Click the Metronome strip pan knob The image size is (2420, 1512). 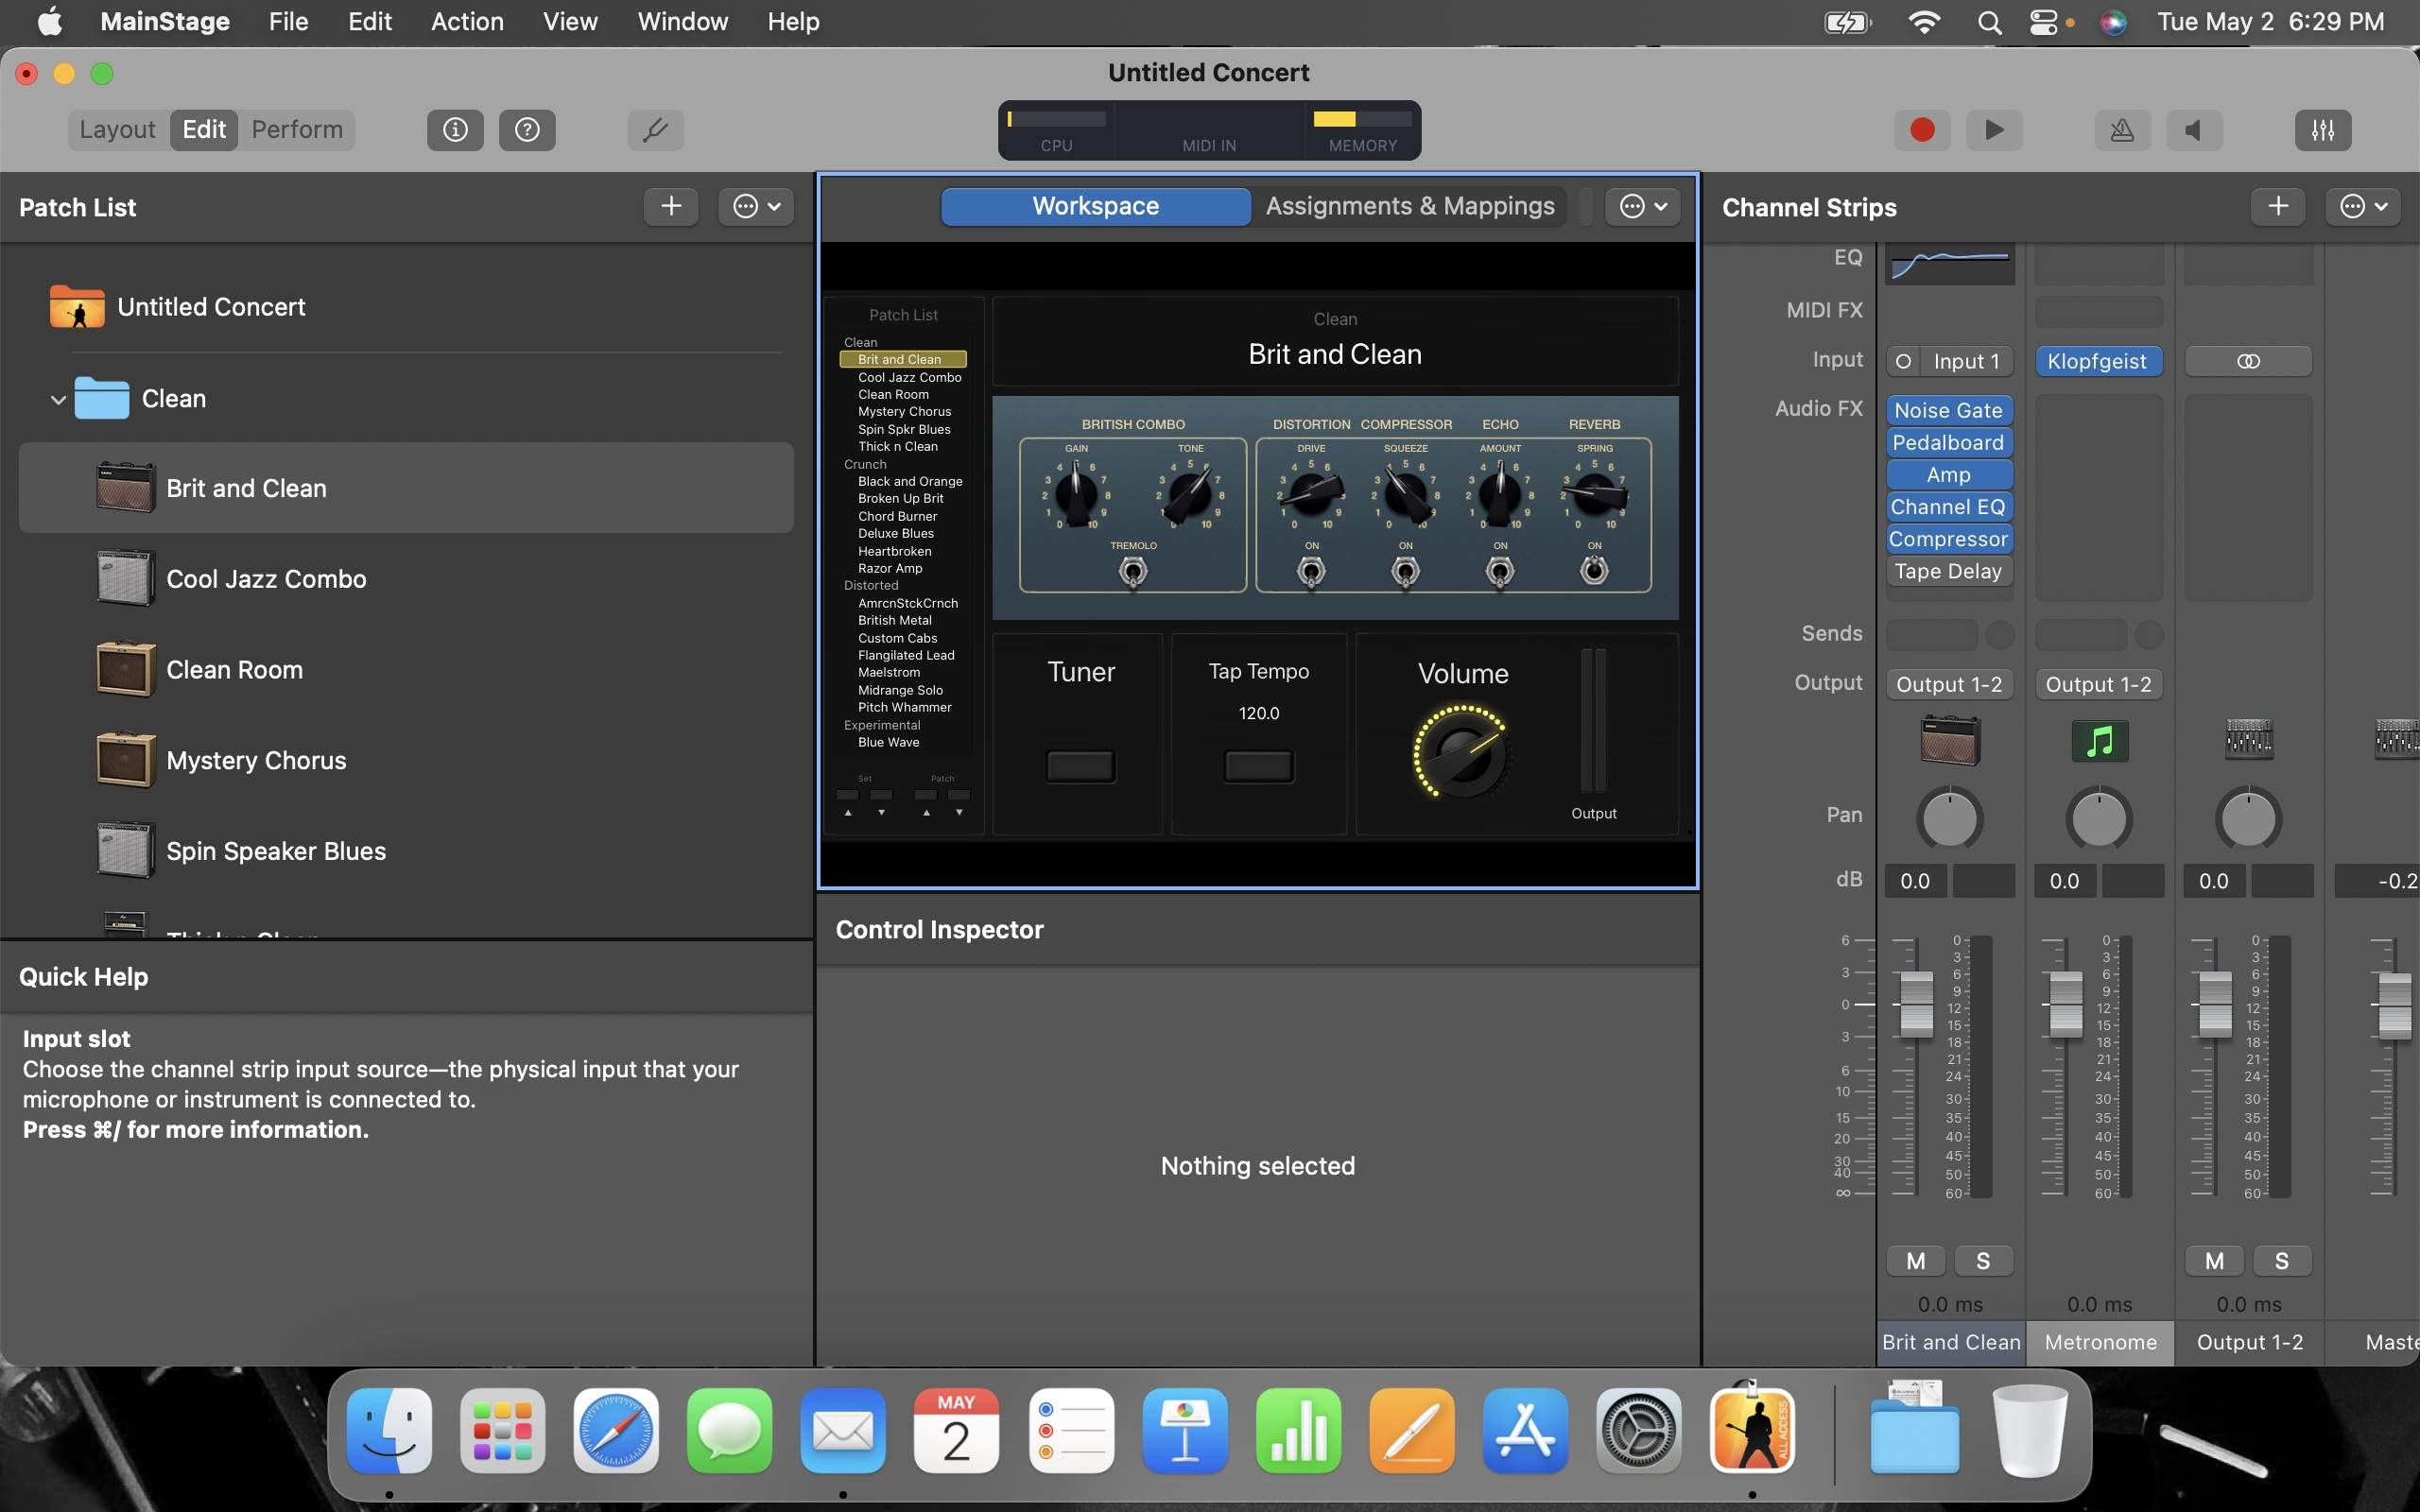pyautogui.click(x=2099, y=819)
